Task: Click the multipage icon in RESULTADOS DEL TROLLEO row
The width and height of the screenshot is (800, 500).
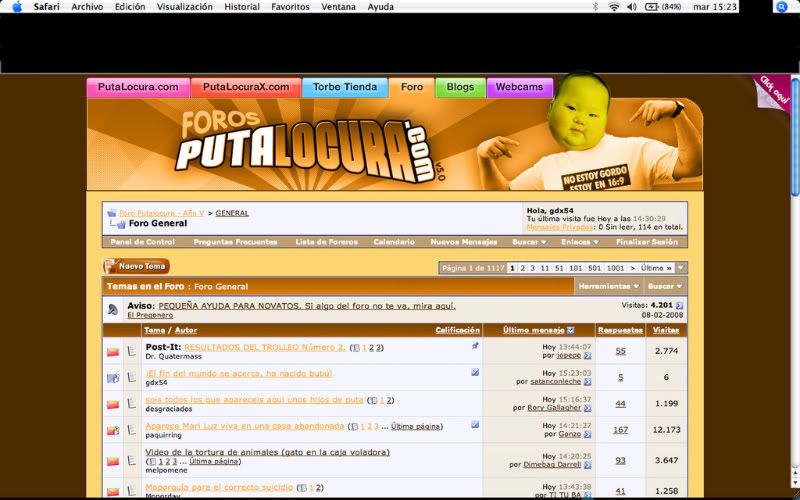Action: point(356,348)
